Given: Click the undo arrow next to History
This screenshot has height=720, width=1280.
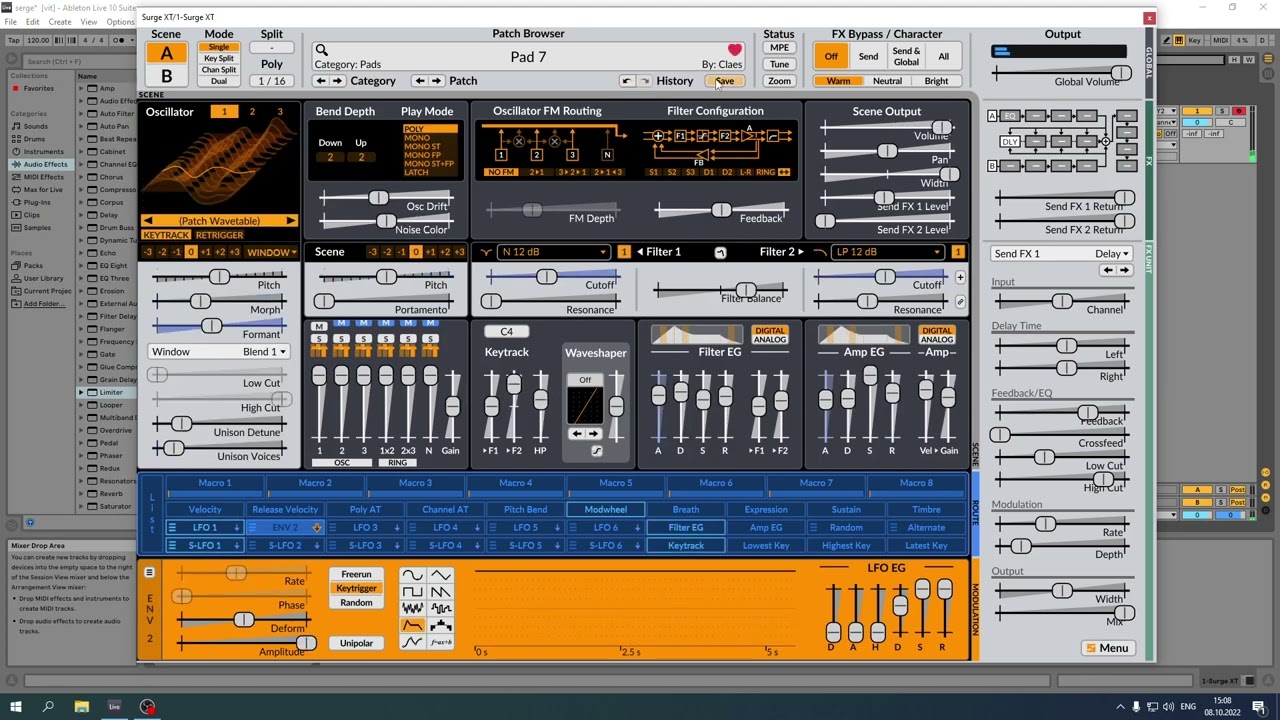Looking at the screenshot, I should point(627,81).
